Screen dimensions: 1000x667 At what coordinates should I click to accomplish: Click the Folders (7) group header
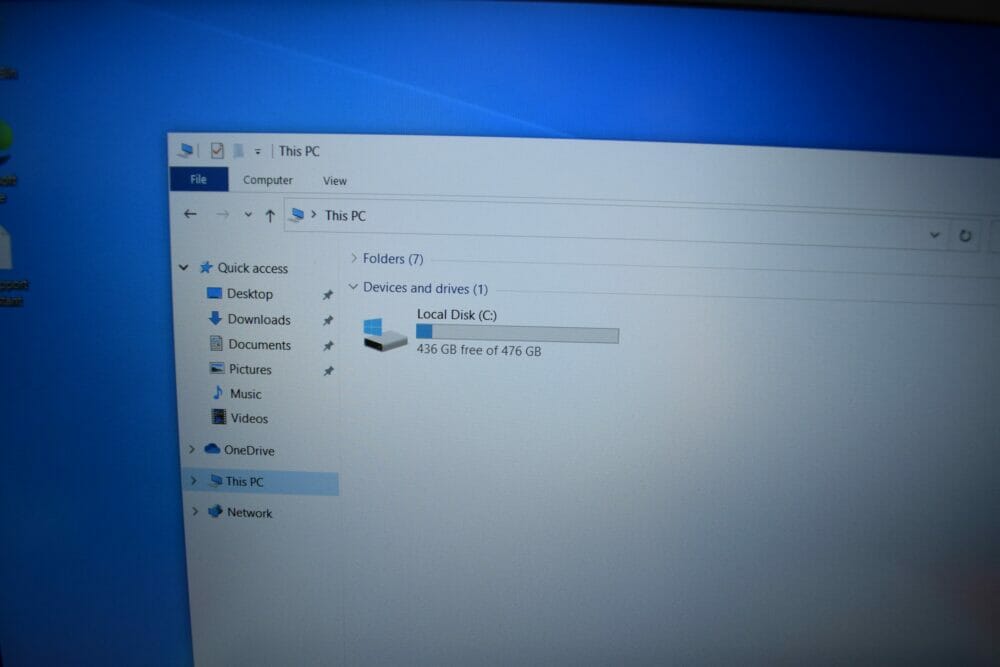(393, 259)
